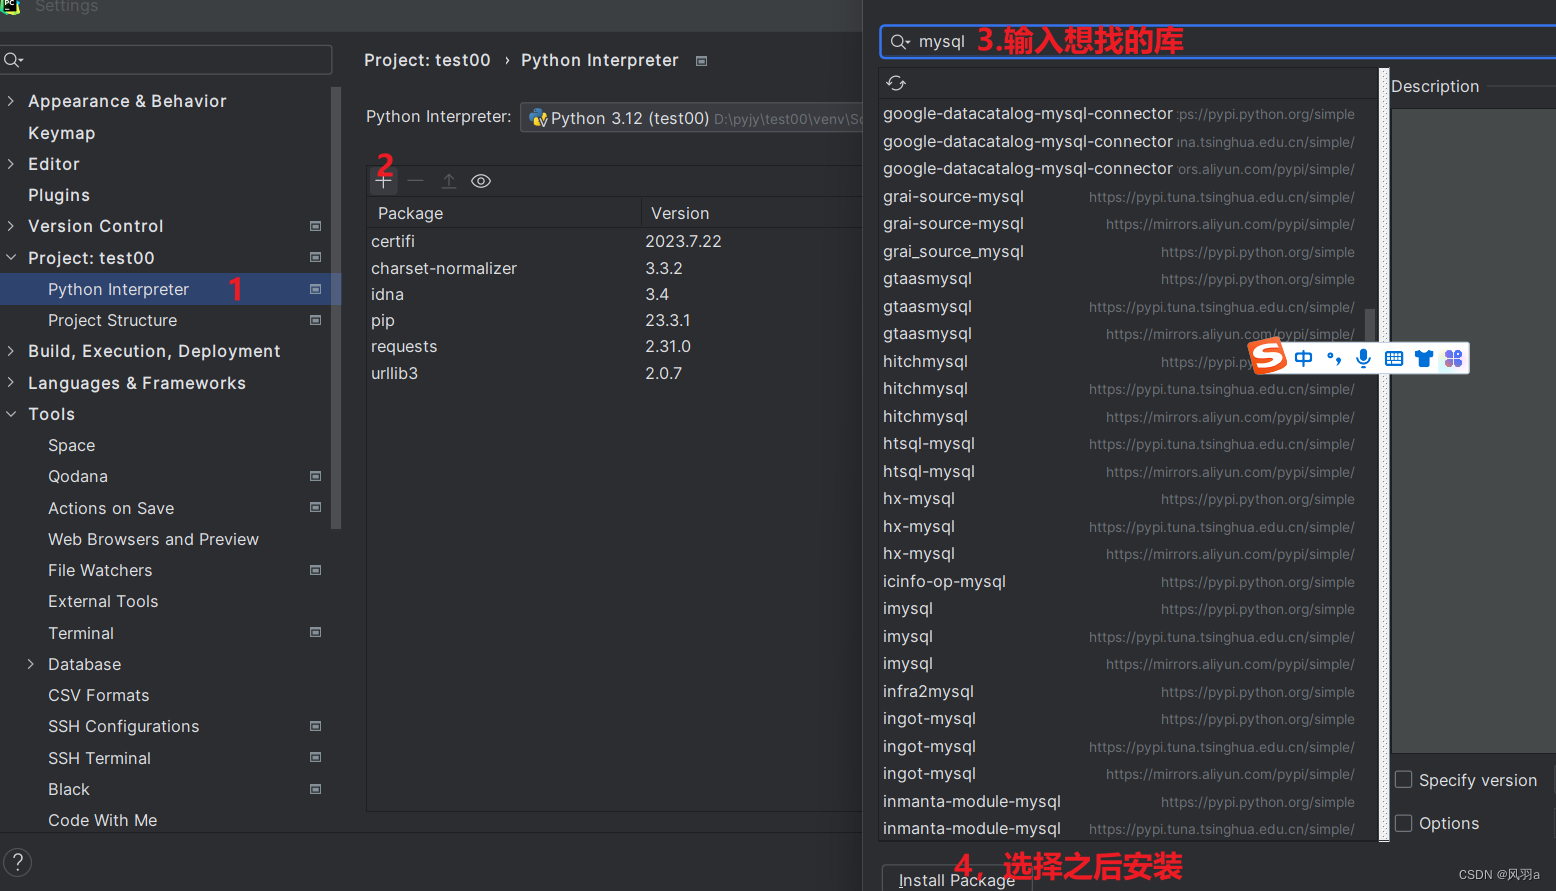Collapse the Project: test00 section
The height and width of the screenshot is (891, 1556).
coord(11,257)
